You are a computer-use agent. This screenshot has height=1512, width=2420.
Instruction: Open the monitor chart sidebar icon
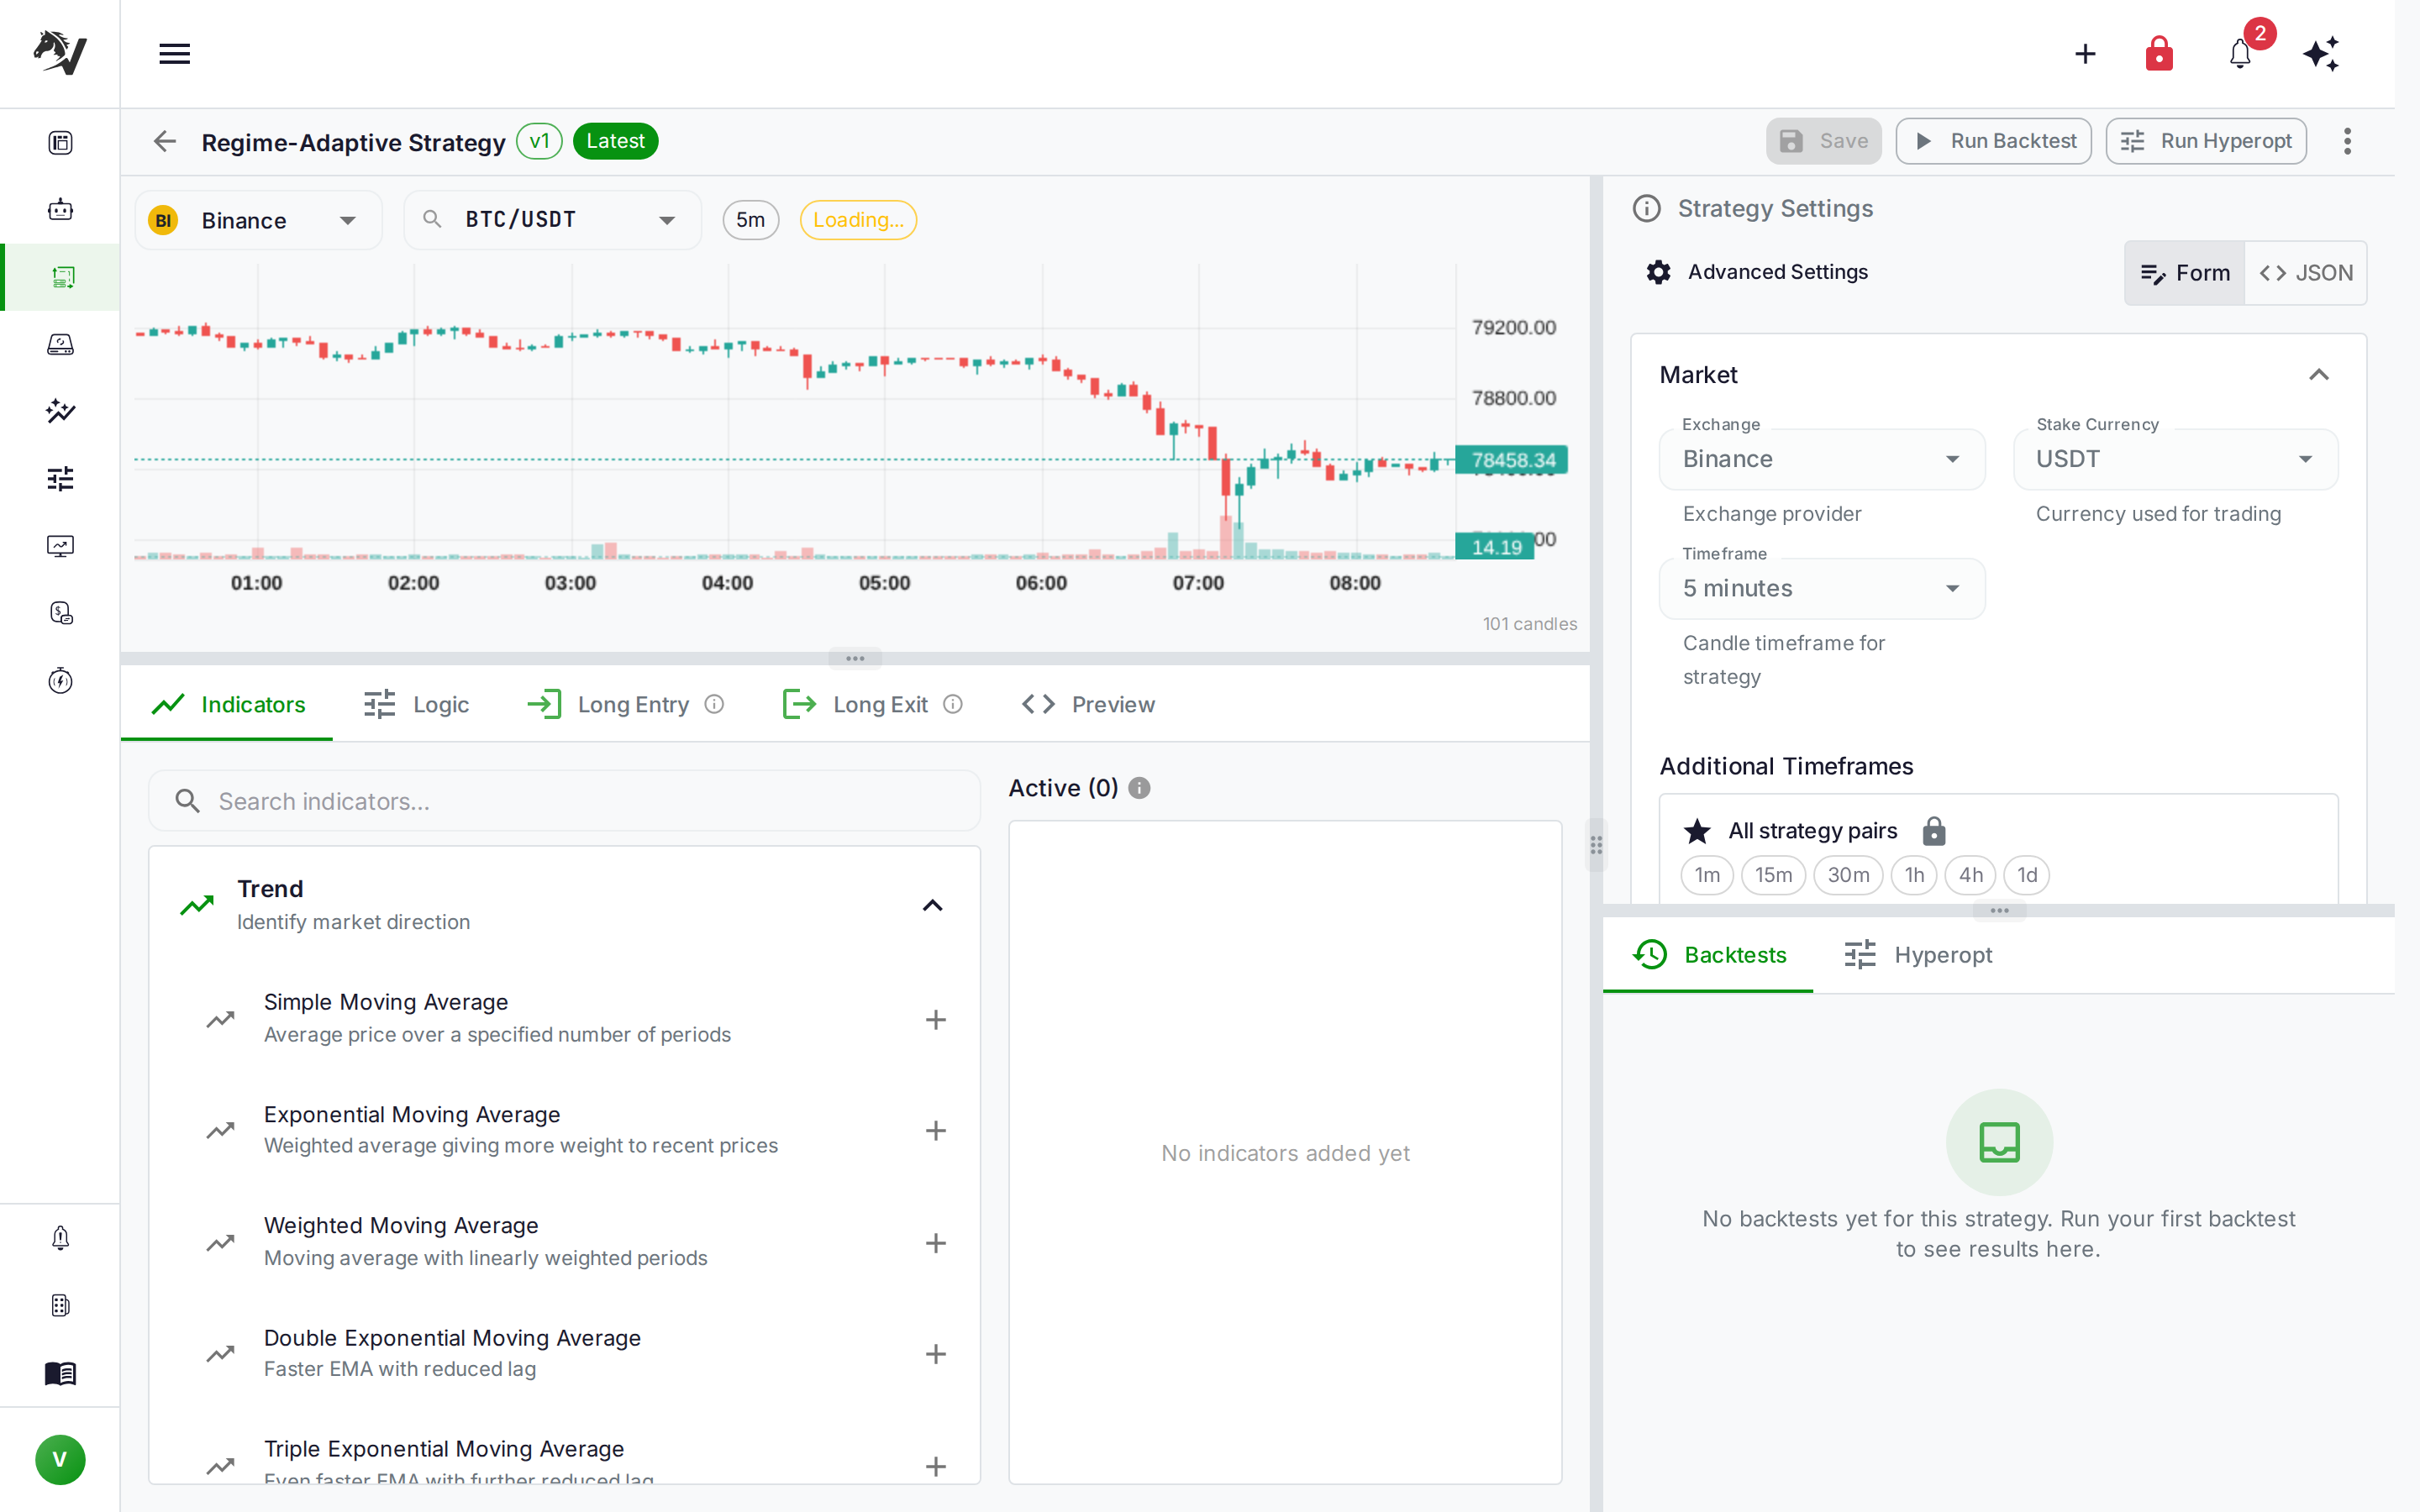tap(60, 546)
